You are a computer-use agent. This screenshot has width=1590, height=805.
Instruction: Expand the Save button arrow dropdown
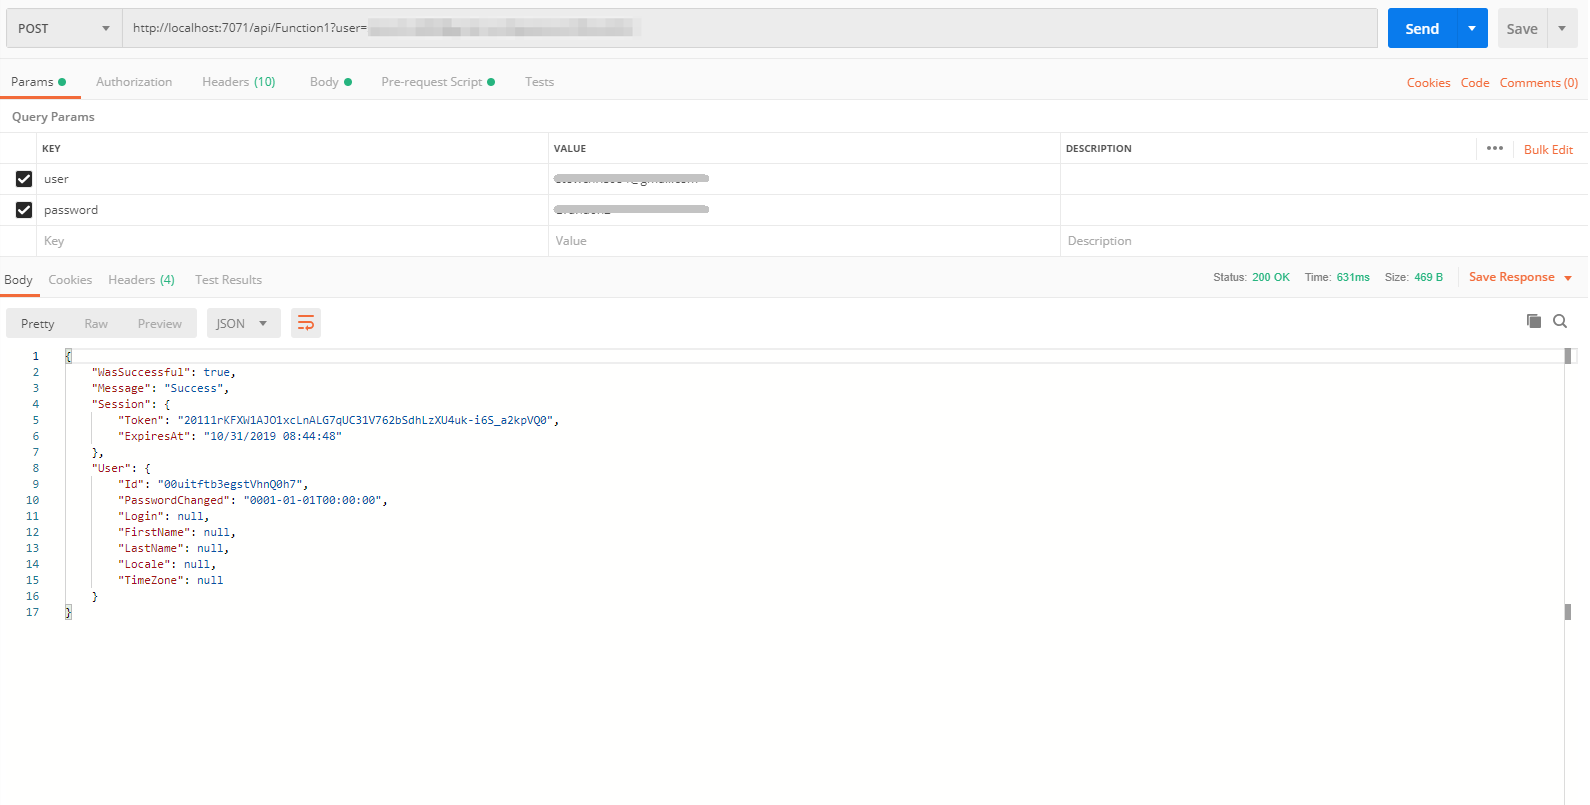pyautogui.click(x=1562, y=28)
